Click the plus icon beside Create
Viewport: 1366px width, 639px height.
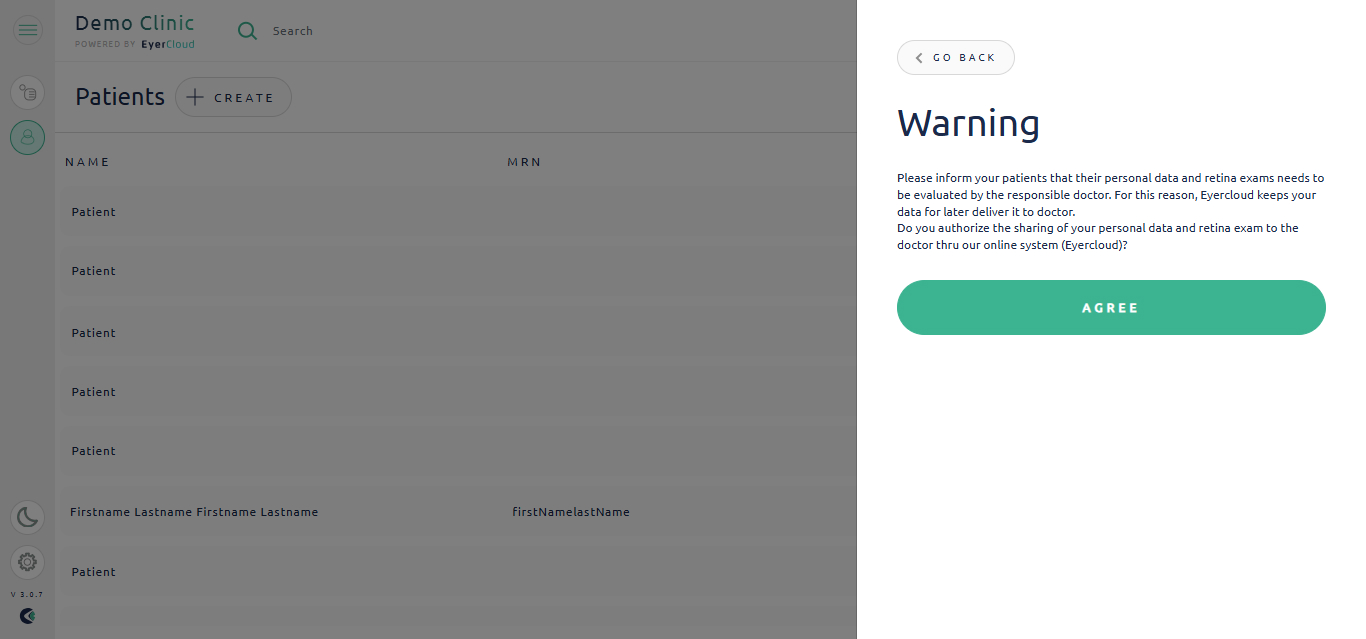195,97
